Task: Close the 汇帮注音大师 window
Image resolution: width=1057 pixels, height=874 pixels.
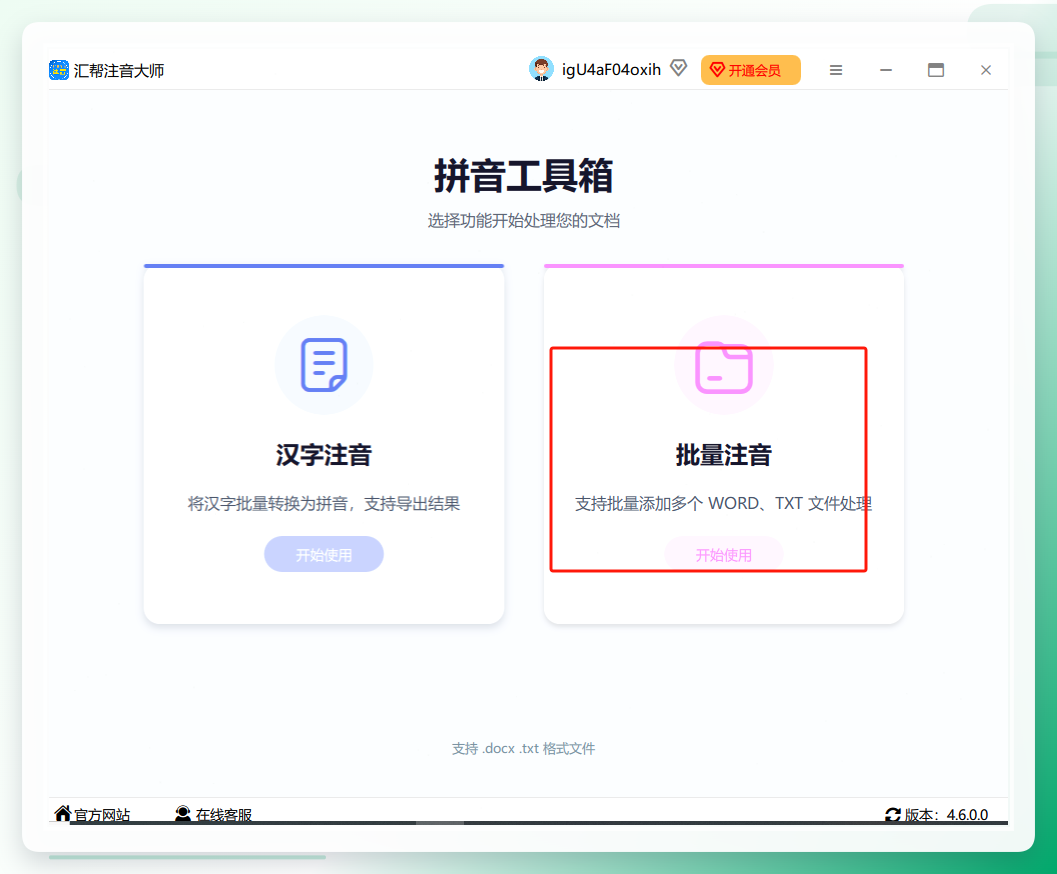Action: [x=986, y=70]
